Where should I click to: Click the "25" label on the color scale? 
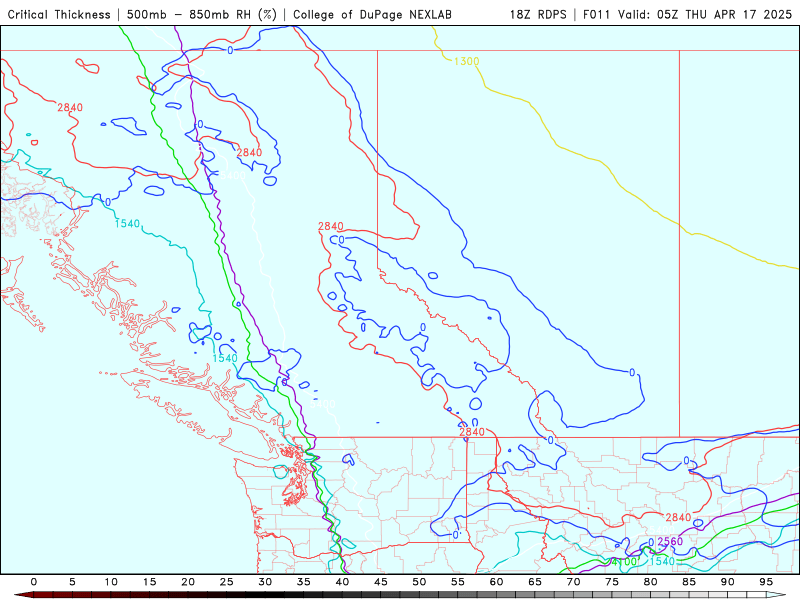(x=227, y=582)
